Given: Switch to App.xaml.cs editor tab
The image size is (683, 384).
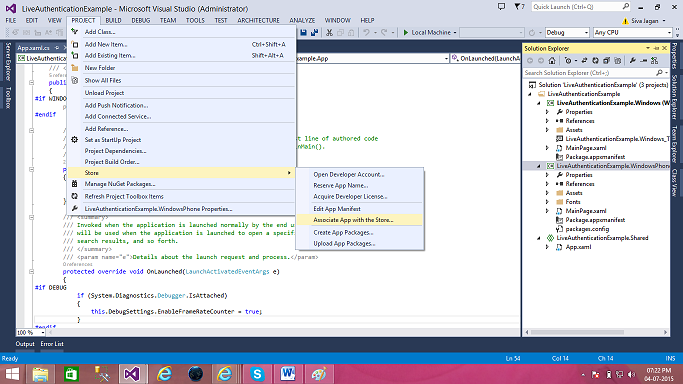Looking at the screenshot, I should (x=34, y=48).
